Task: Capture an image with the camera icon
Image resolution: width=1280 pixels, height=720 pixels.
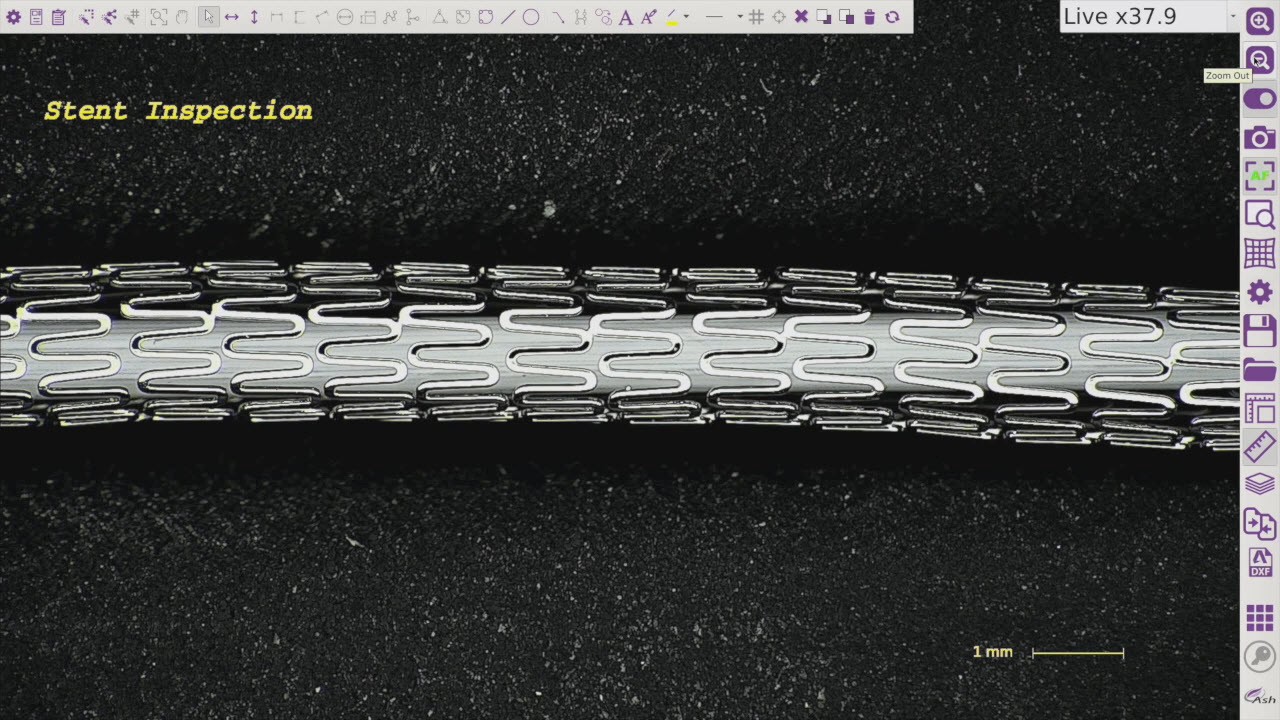Action: (1260, 138)
